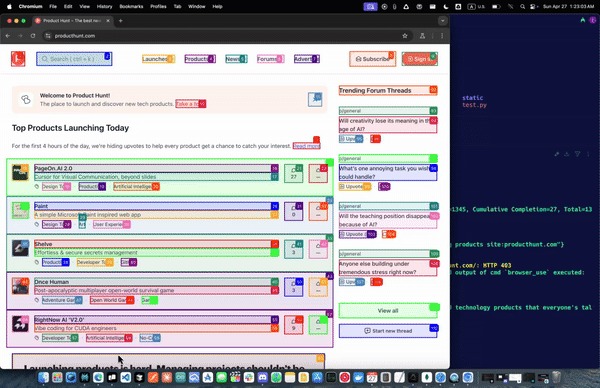Click test.py in the terminal window
Viewport: 600px width, 388px height.
coord(474,105)
